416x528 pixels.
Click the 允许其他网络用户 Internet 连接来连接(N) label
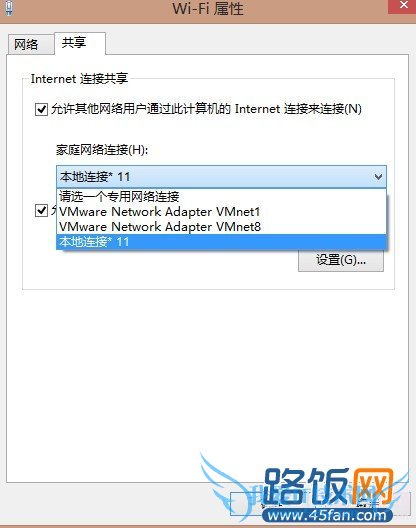point(206,109)
